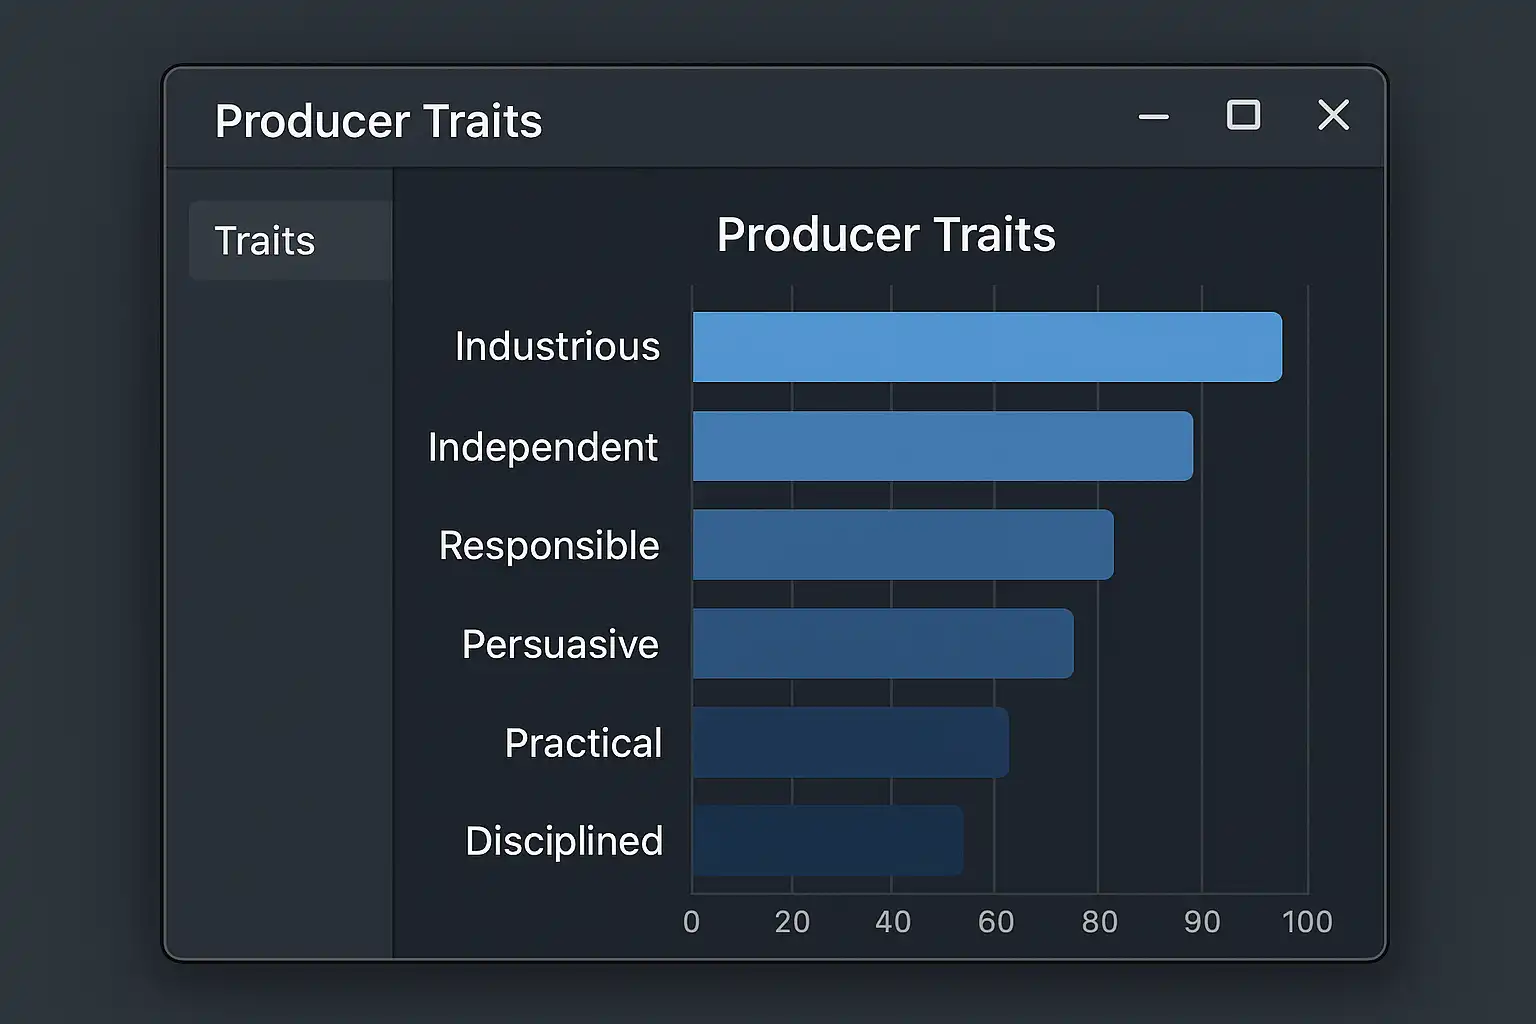Image resolution: width=1536 pixels, height=1024 pixels.
Task: Click the Industrious category label
Action: (557, 347)
